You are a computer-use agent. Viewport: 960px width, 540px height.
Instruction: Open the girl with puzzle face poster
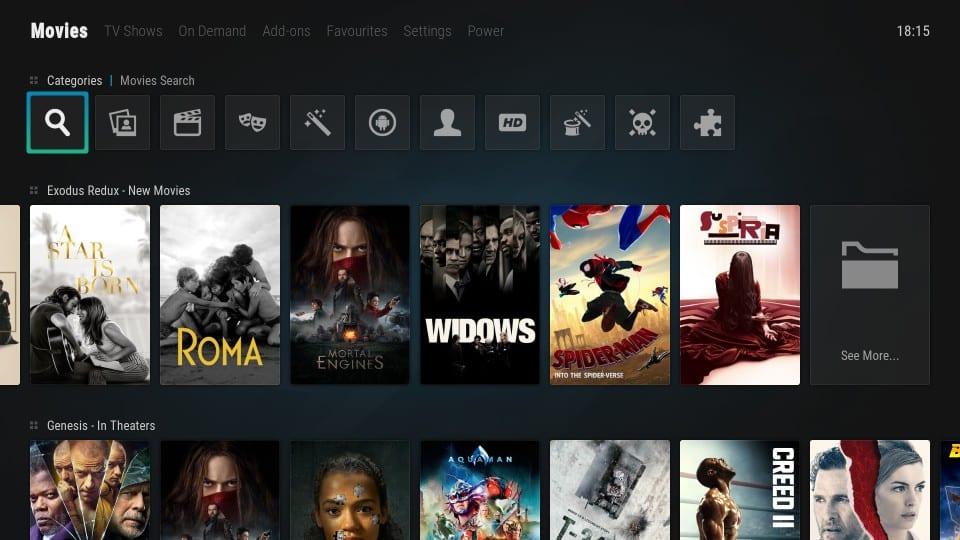(350, 490)
